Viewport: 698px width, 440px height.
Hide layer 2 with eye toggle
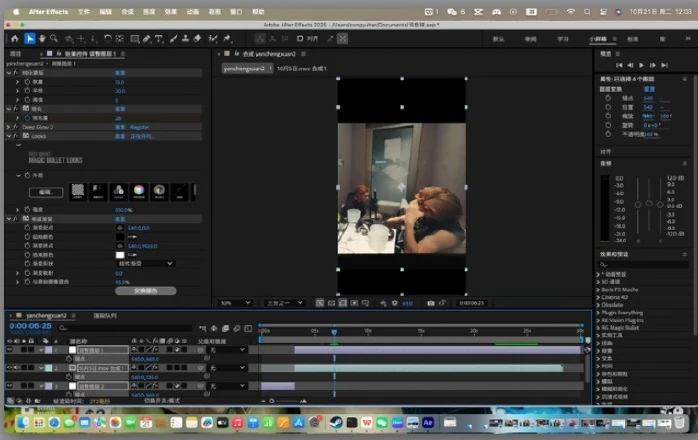[x=9, y=367]
